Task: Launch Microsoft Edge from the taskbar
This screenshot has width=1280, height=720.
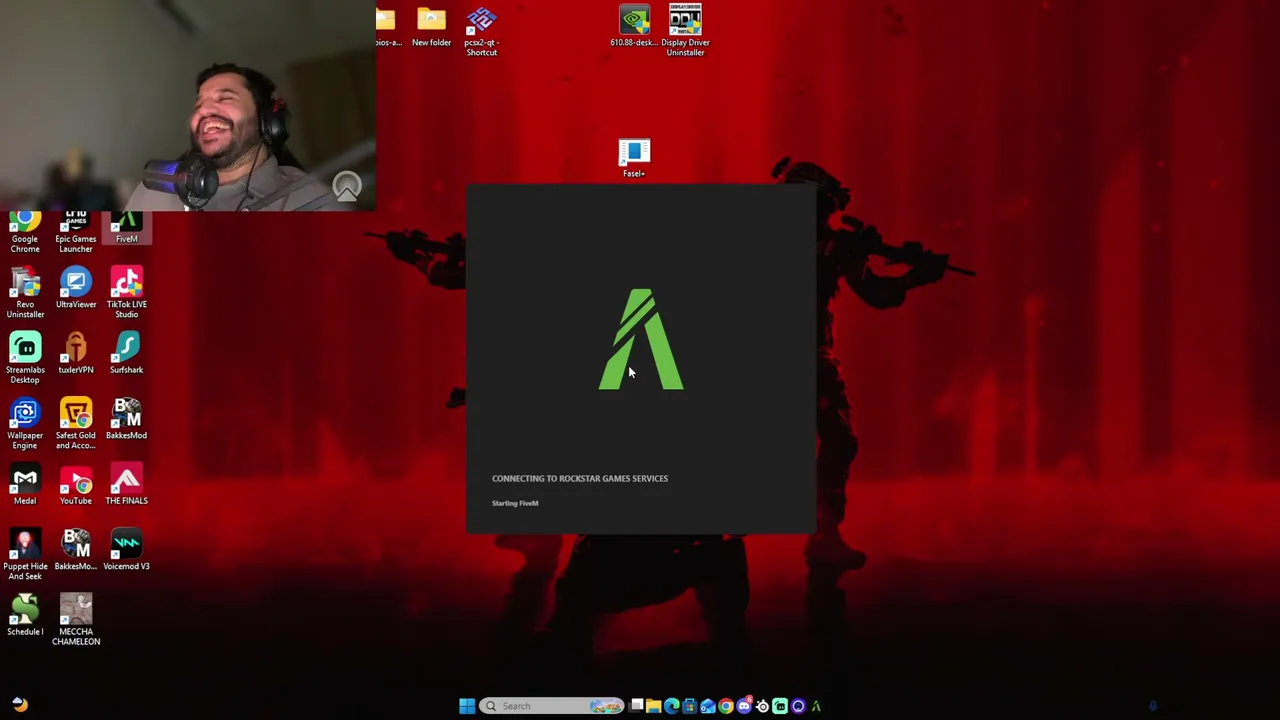Action: (671, 706)
